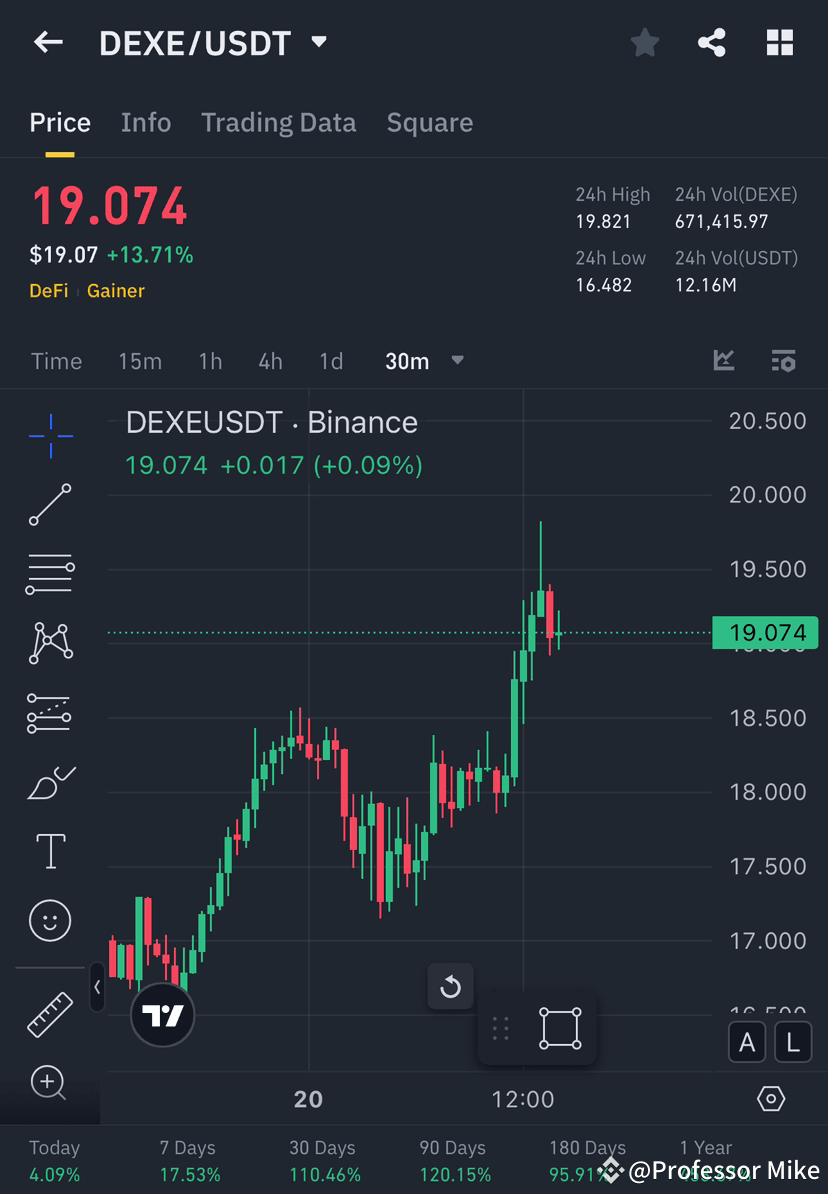Toggle log scale with the L button

pyautogui.click(x=792, y=1042)
